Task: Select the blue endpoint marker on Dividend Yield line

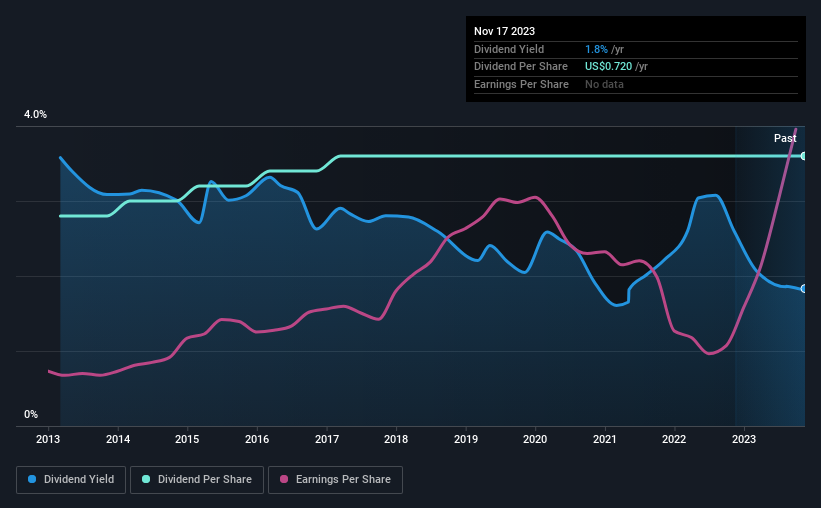Action: coord(804,289)
